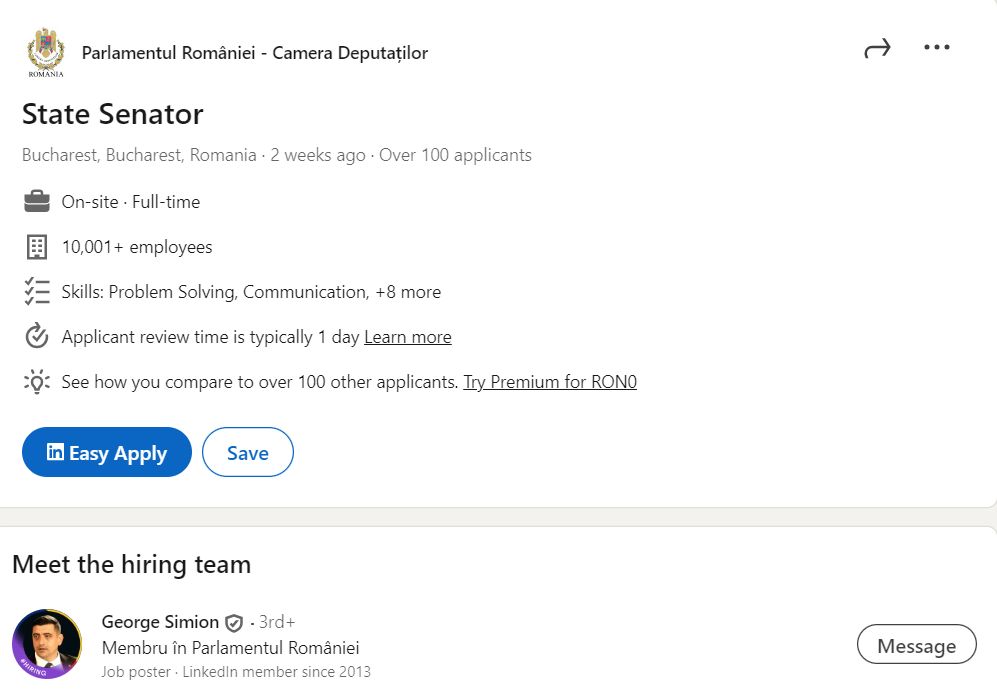Save this job with the Save button
This screenshot has height=698, width=997.
coord(247,453)
